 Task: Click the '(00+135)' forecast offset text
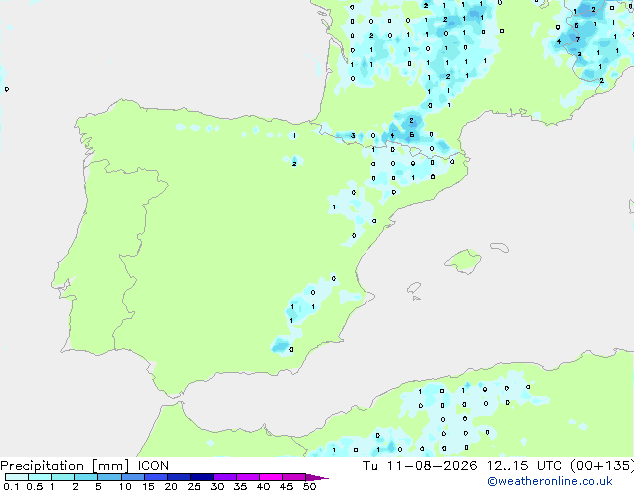[x=602, y=466]
